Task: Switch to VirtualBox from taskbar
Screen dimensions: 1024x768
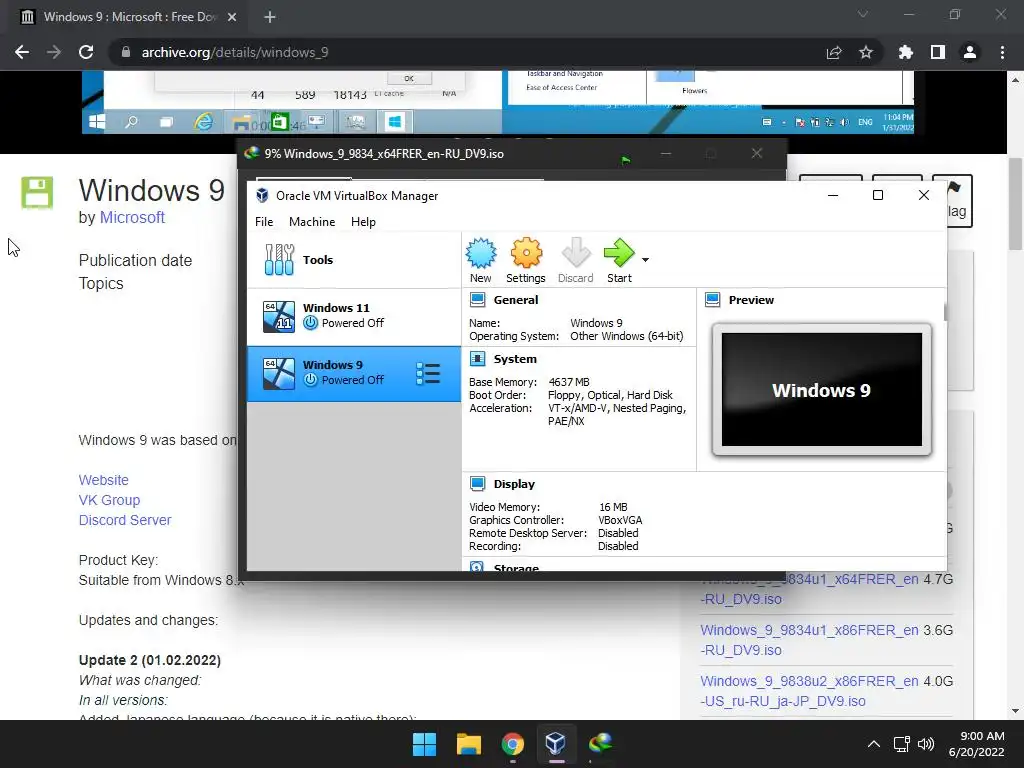Action: pyautogui.click(x=556, y=744)
